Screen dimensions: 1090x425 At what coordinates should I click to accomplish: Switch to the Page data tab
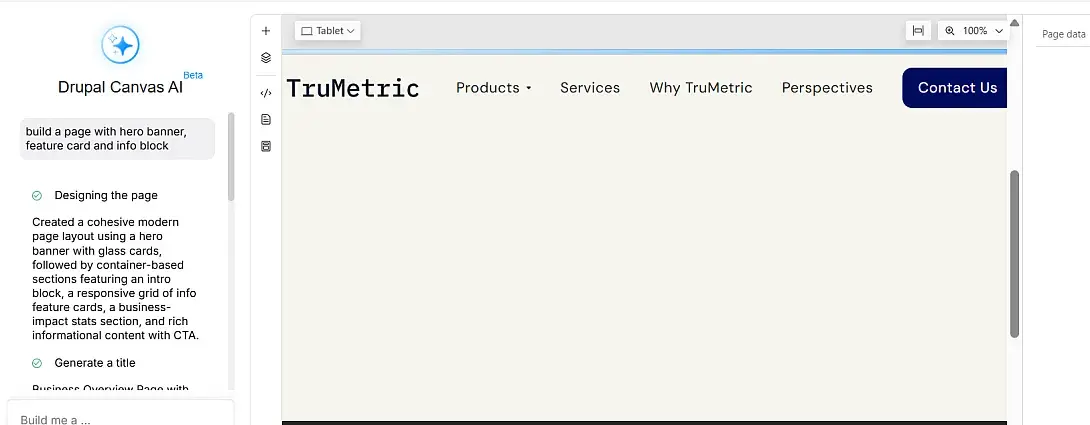(1064, 34)
